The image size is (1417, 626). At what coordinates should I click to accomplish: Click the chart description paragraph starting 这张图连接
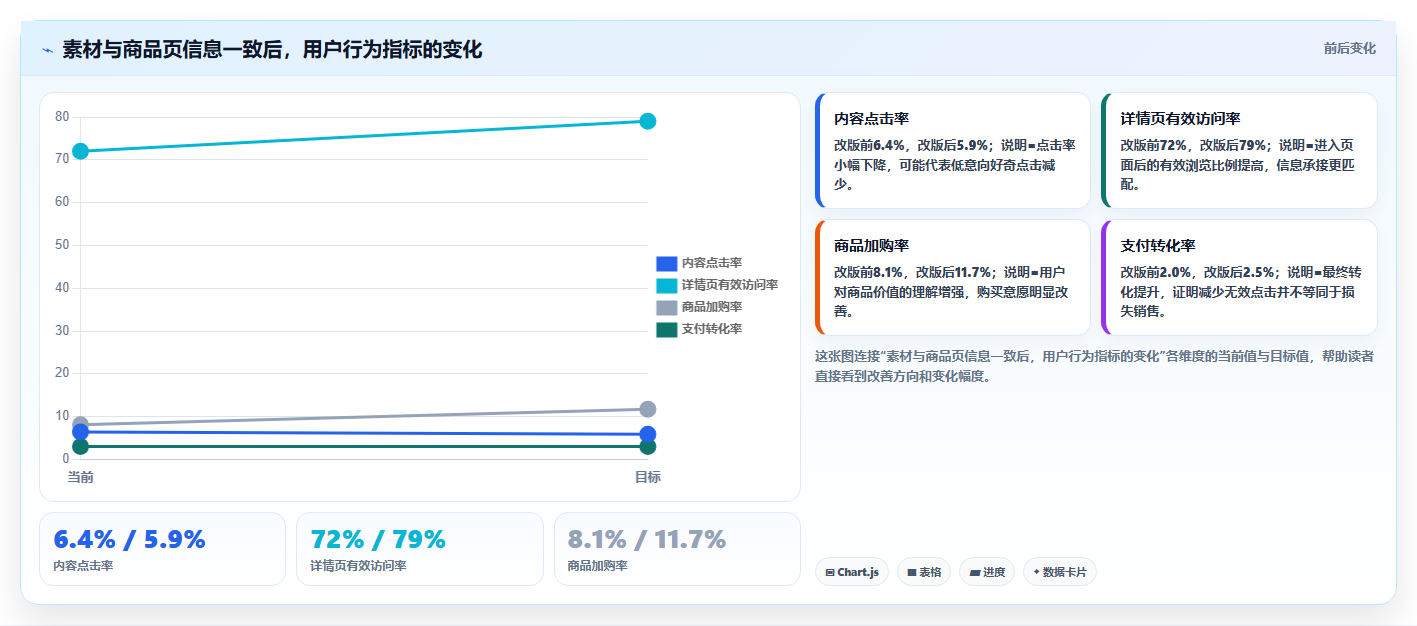click(1094, 366)
